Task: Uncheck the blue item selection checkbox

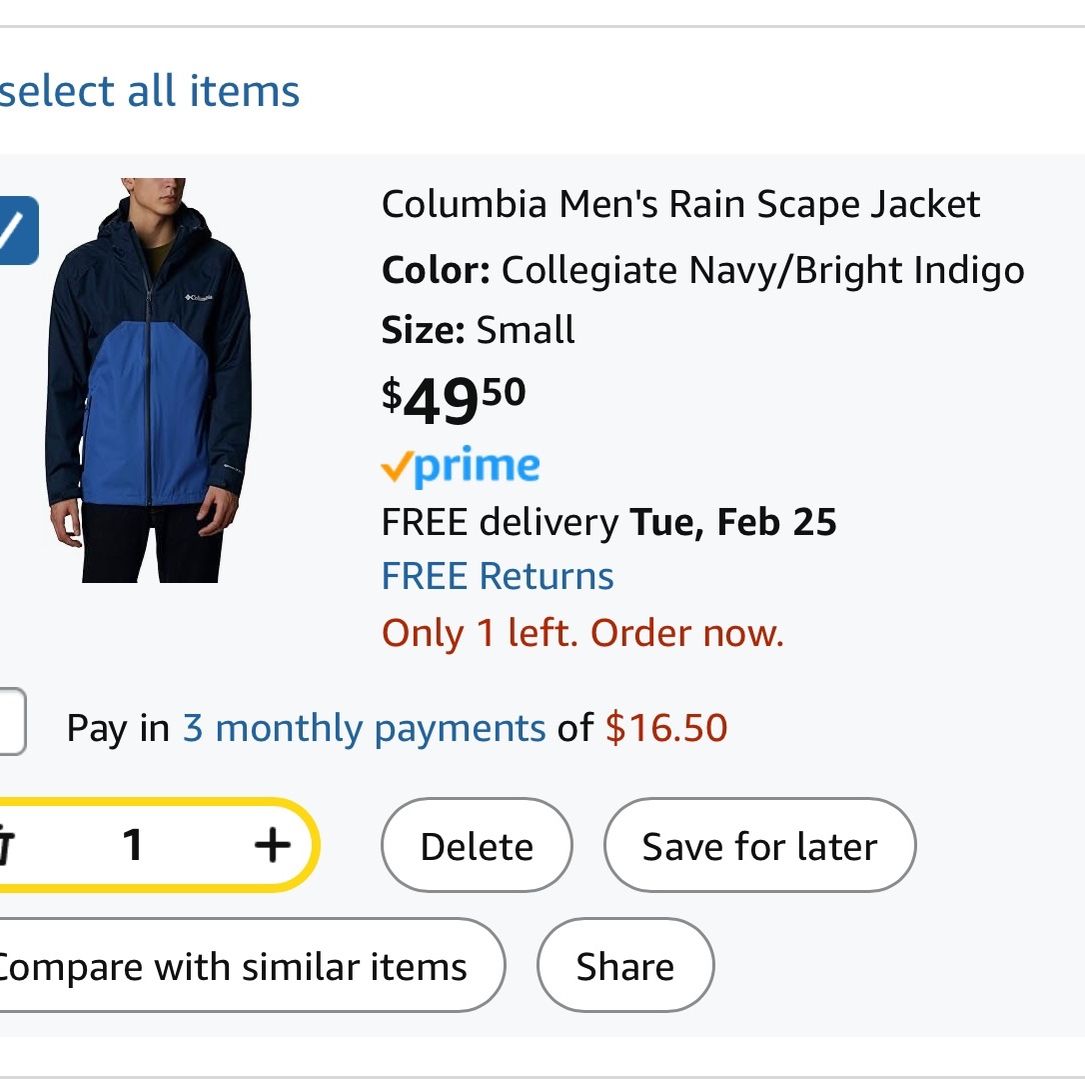Action: point(19,230)
